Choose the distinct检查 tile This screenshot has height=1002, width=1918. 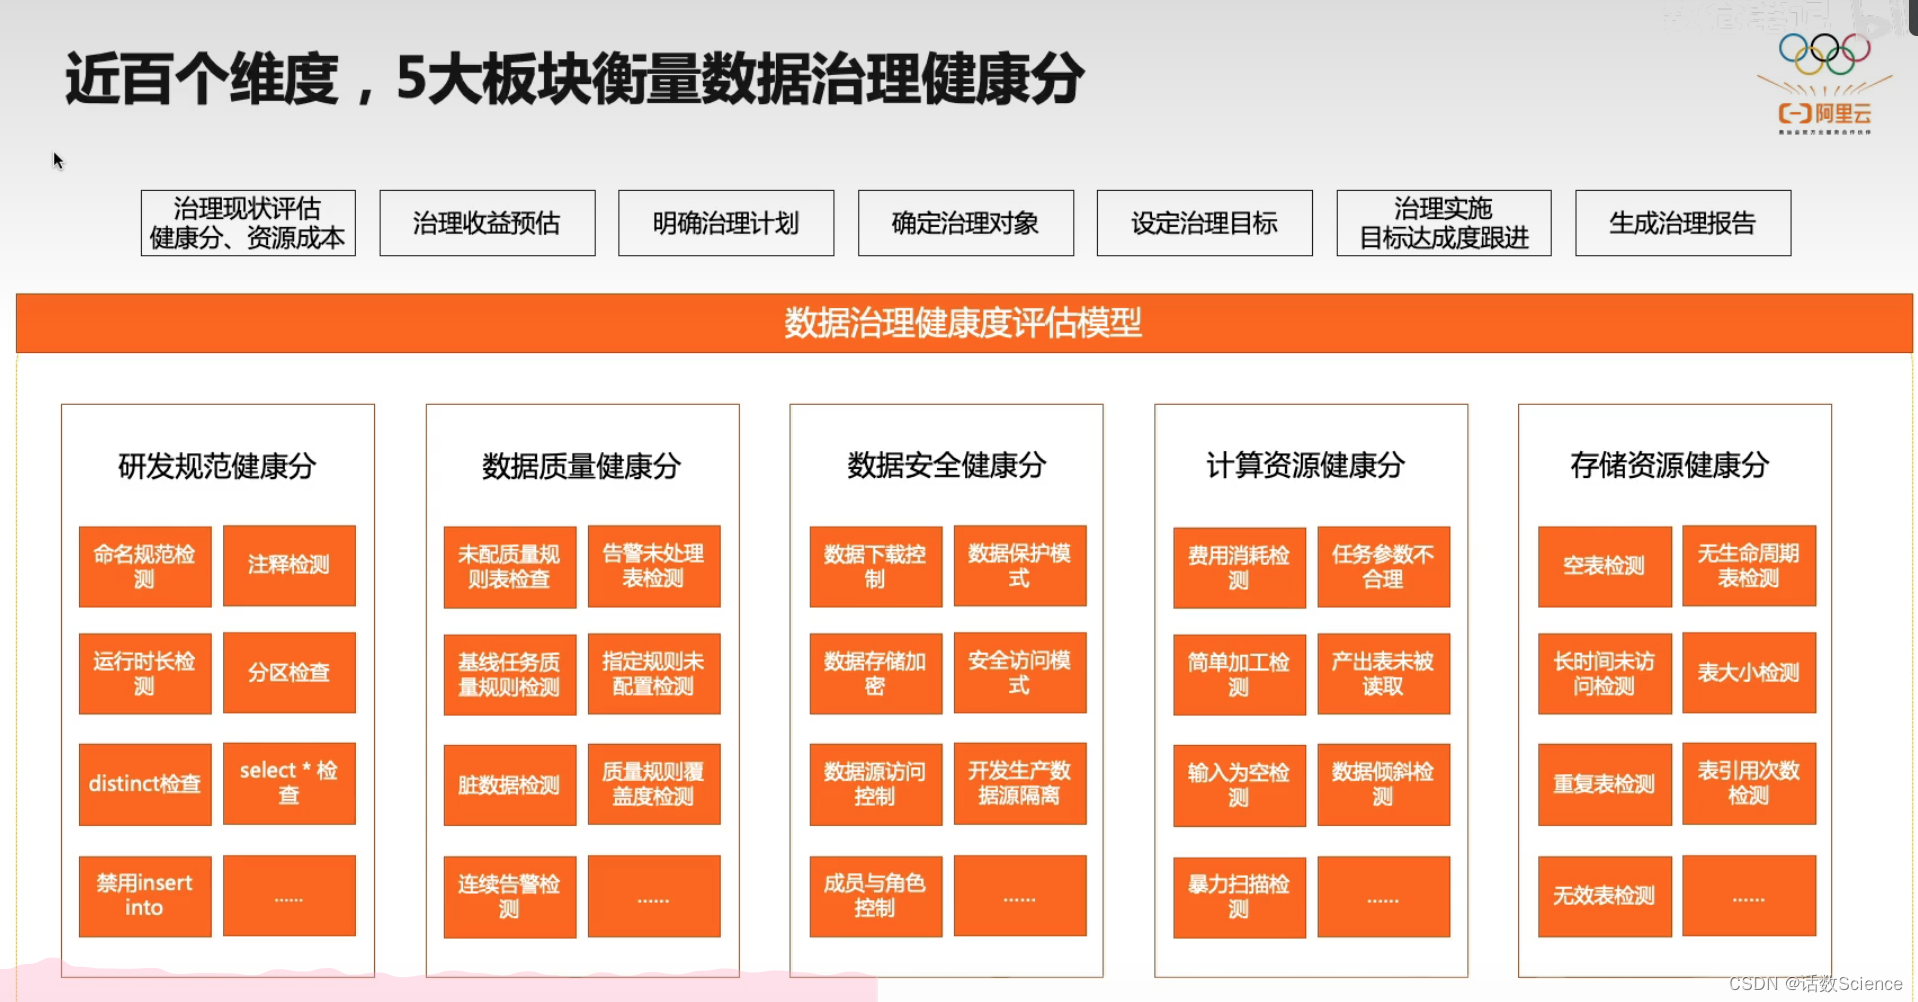(x=145, y=785)
